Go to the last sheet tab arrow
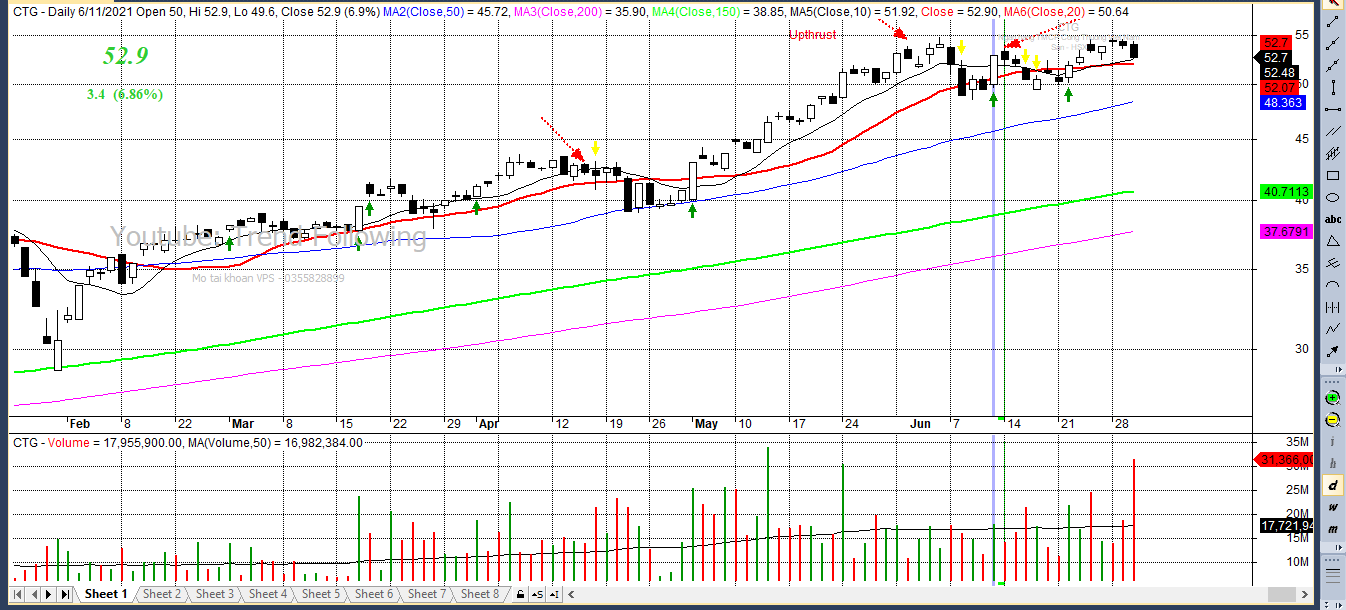The height and width of the screenshot is (610, 1346). pyautogui.click(x=66, y=594)
